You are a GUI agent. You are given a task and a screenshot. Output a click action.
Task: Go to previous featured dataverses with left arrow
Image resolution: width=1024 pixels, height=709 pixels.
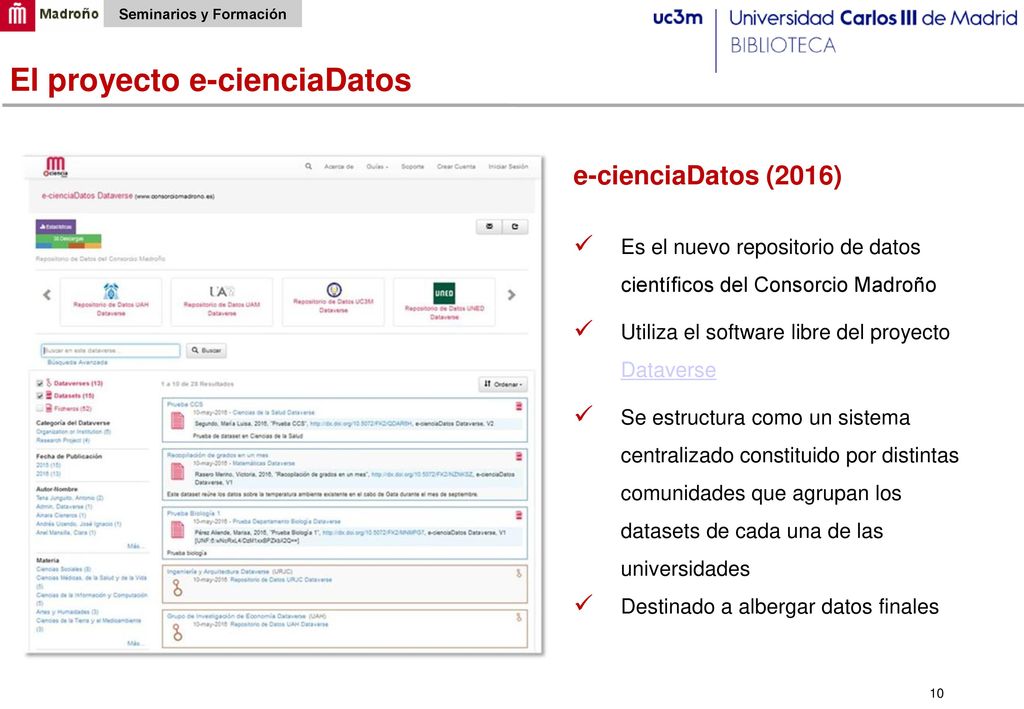[46, 295]
